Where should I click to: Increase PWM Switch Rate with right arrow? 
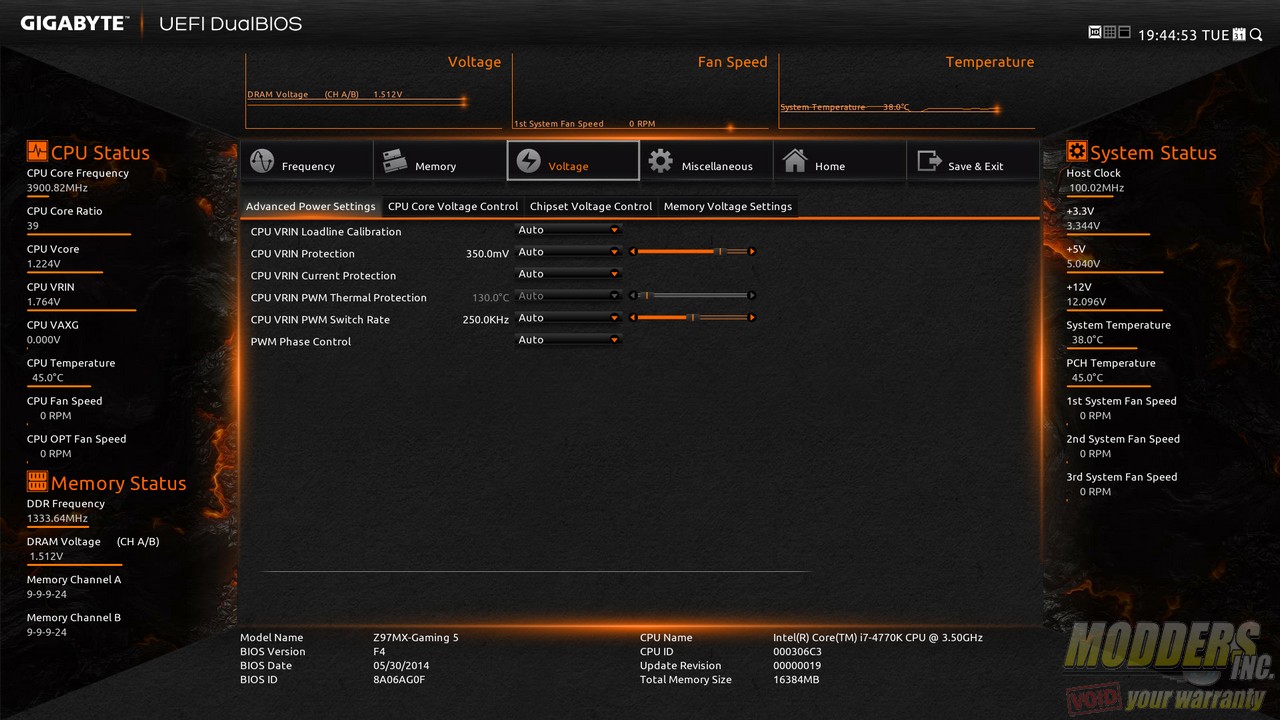pyautogui.click(x=752, y=318)
